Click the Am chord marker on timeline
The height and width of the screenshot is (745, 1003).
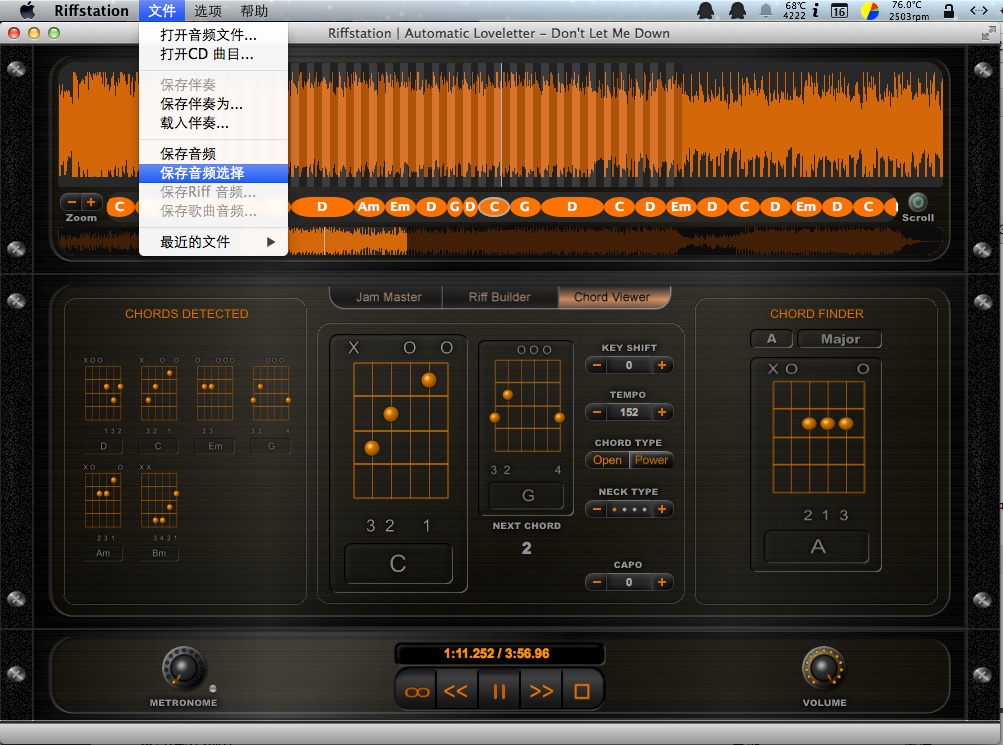[368, 207]
